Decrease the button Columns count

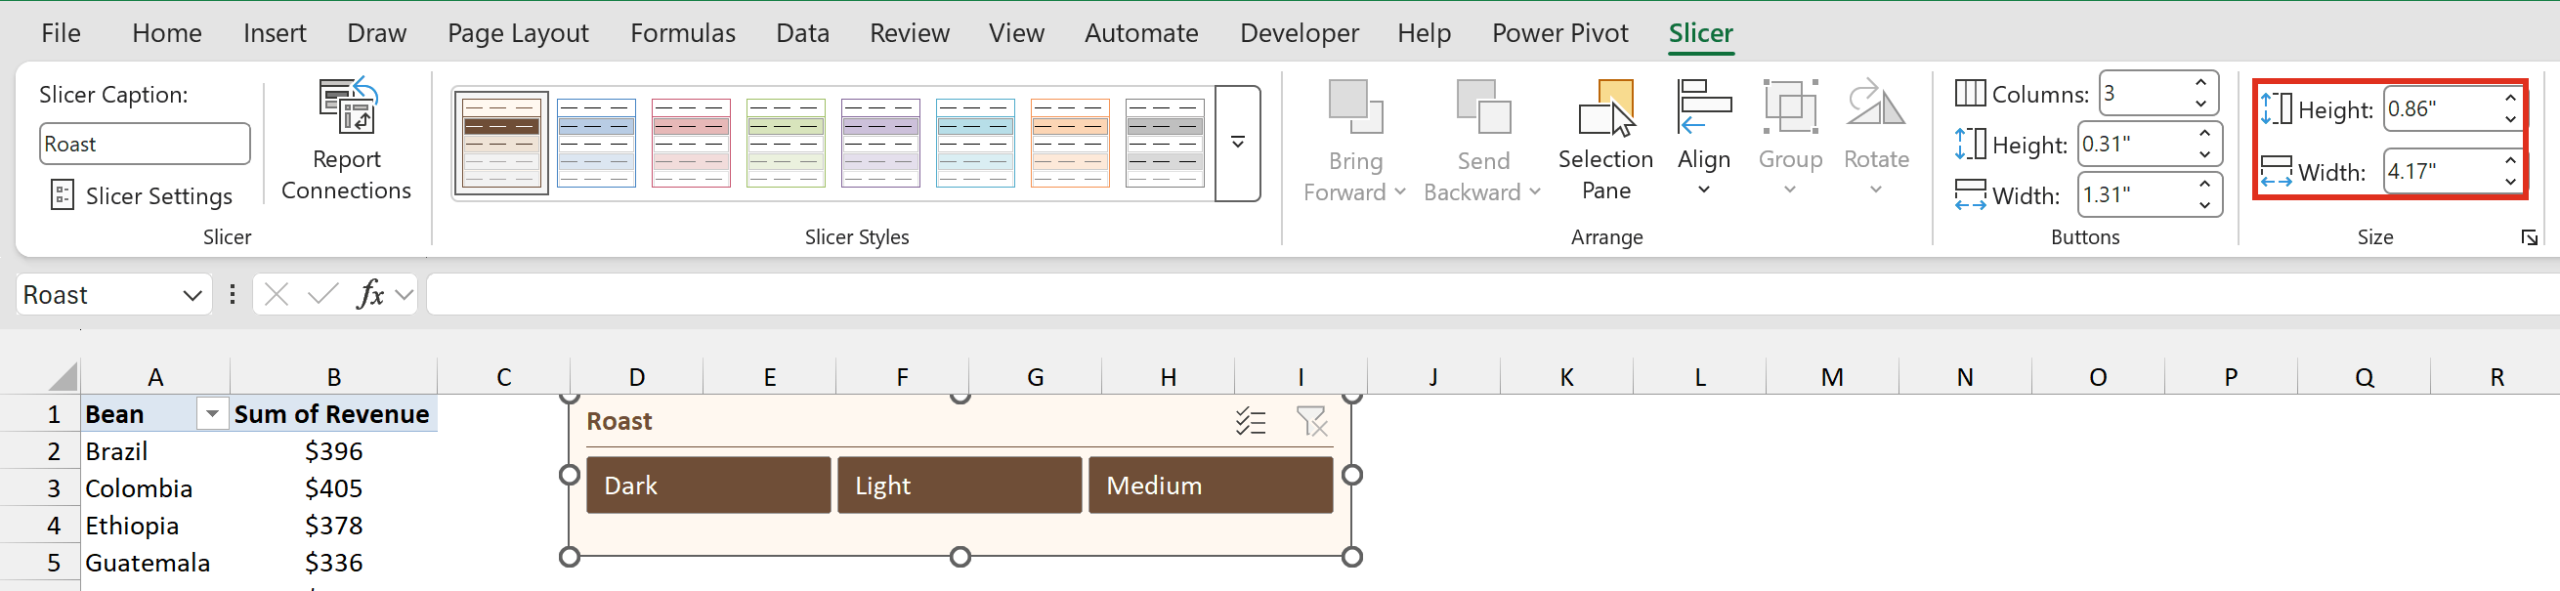(x=2201, y=104)
